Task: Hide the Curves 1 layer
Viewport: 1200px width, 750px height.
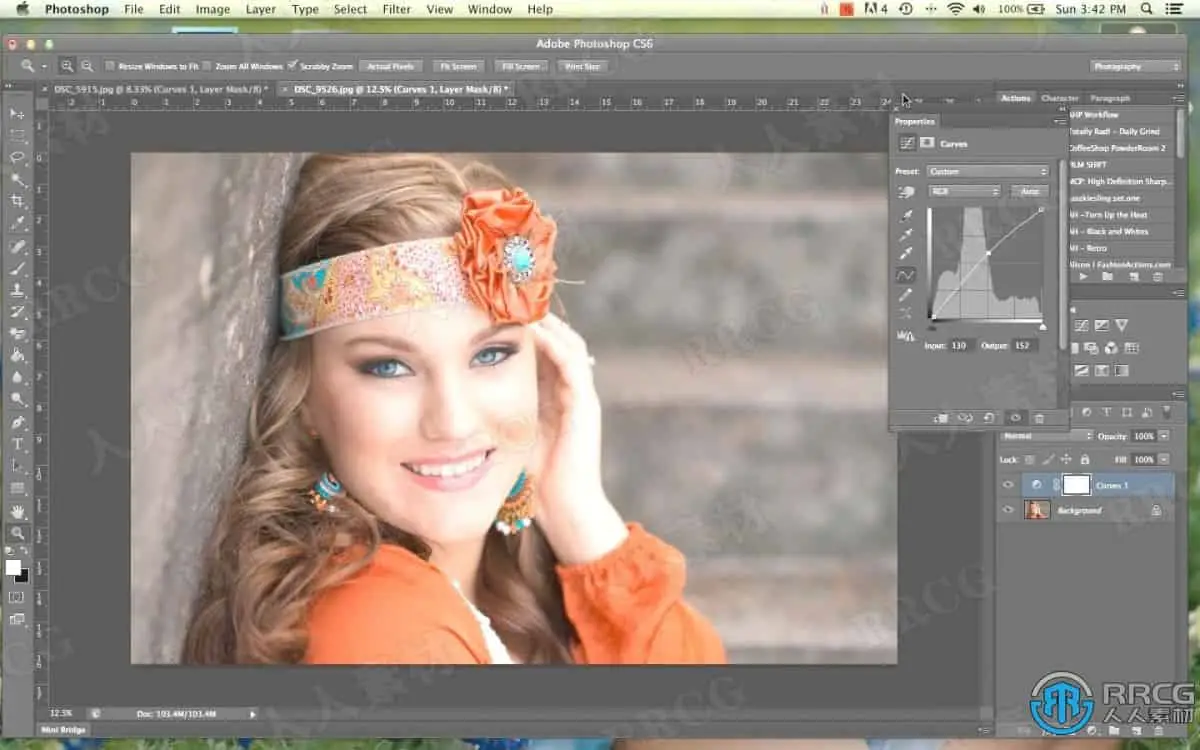Action: (x=1008, y=485)
